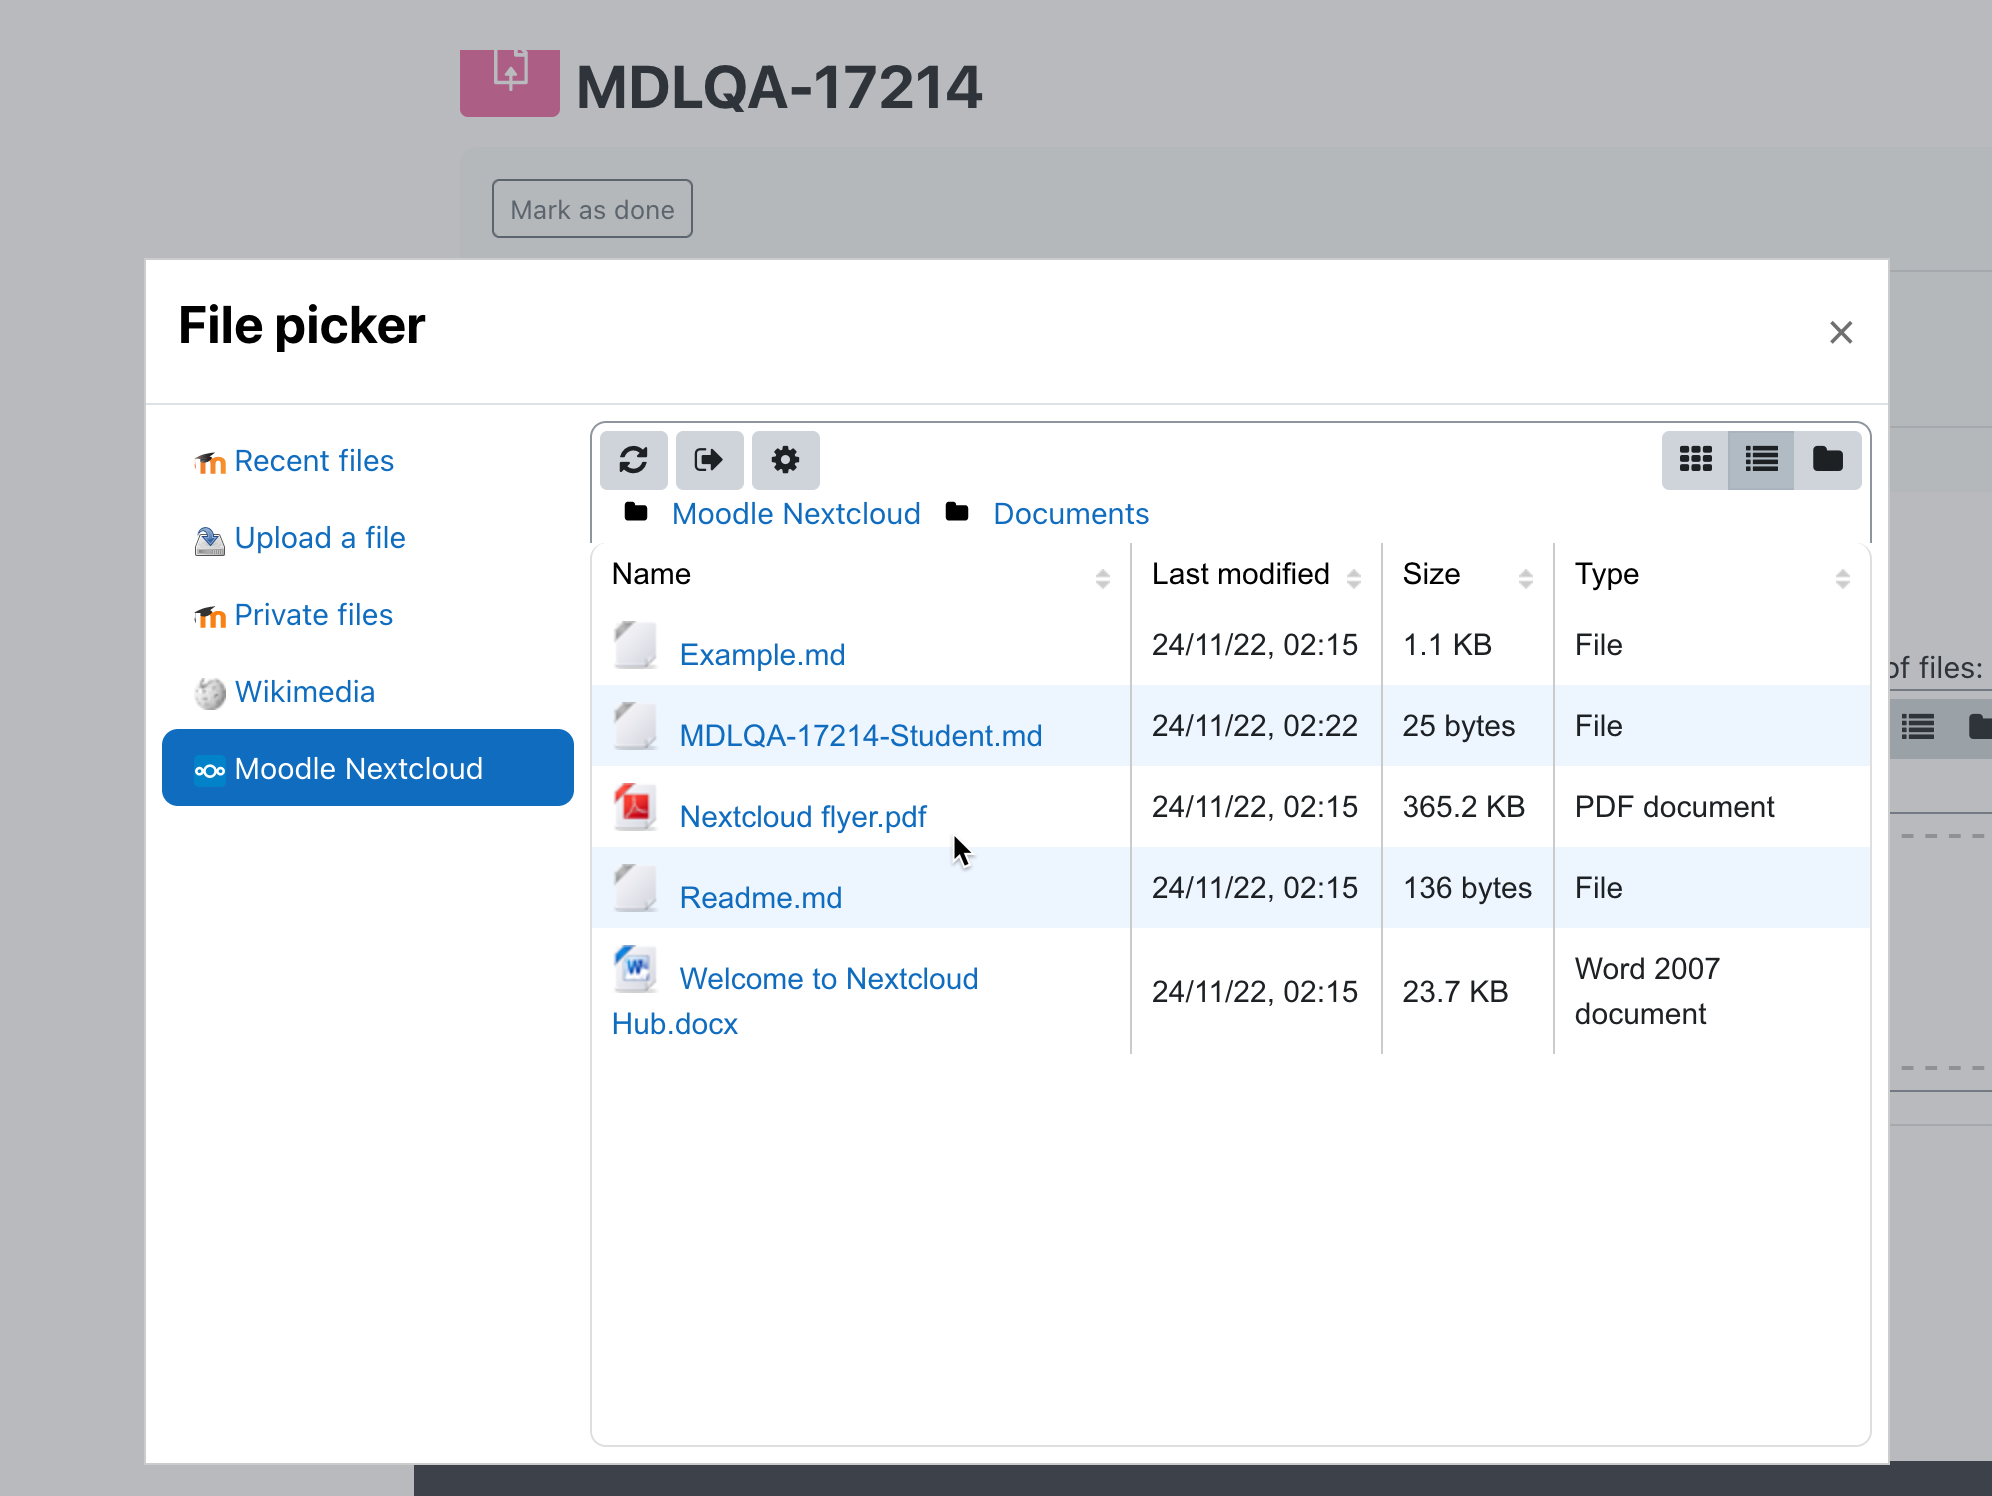Click the MDLQA-17214 assignment icon

coord(510,84)
